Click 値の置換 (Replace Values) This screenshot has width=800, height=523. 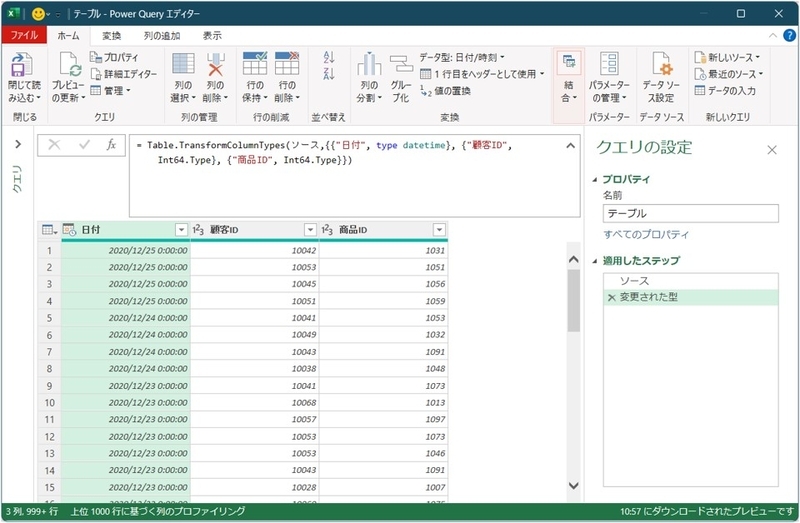point(445,91)
